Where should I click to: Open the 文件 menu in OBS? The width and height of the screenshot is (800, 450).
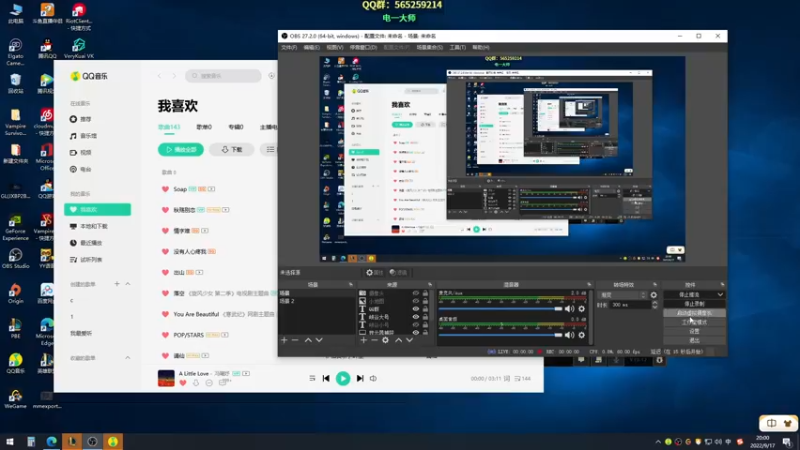[x=289, y=47]
